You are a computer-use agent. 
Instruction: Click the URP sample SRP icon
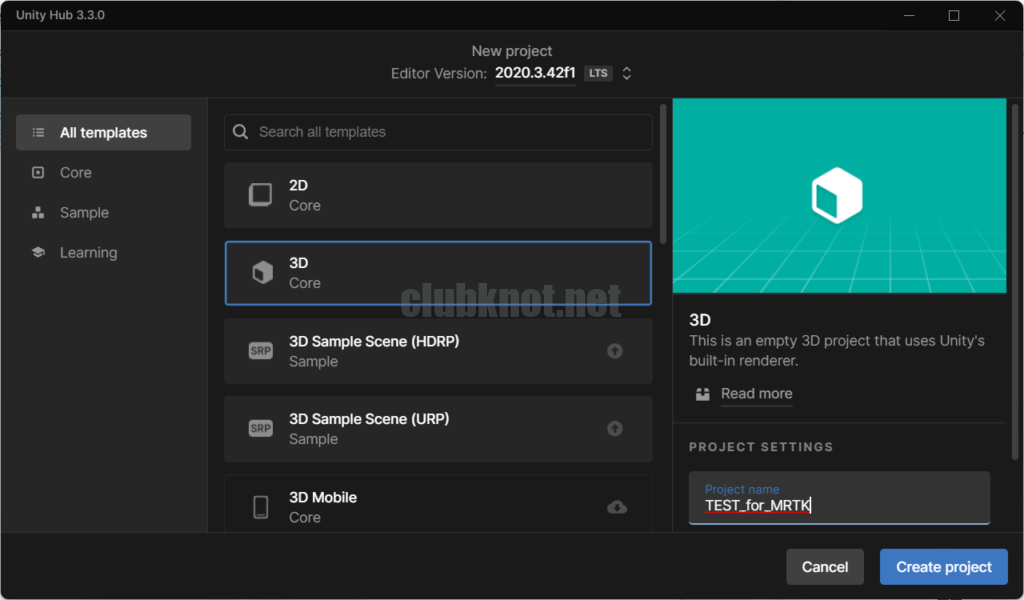(x=260, y=429)
